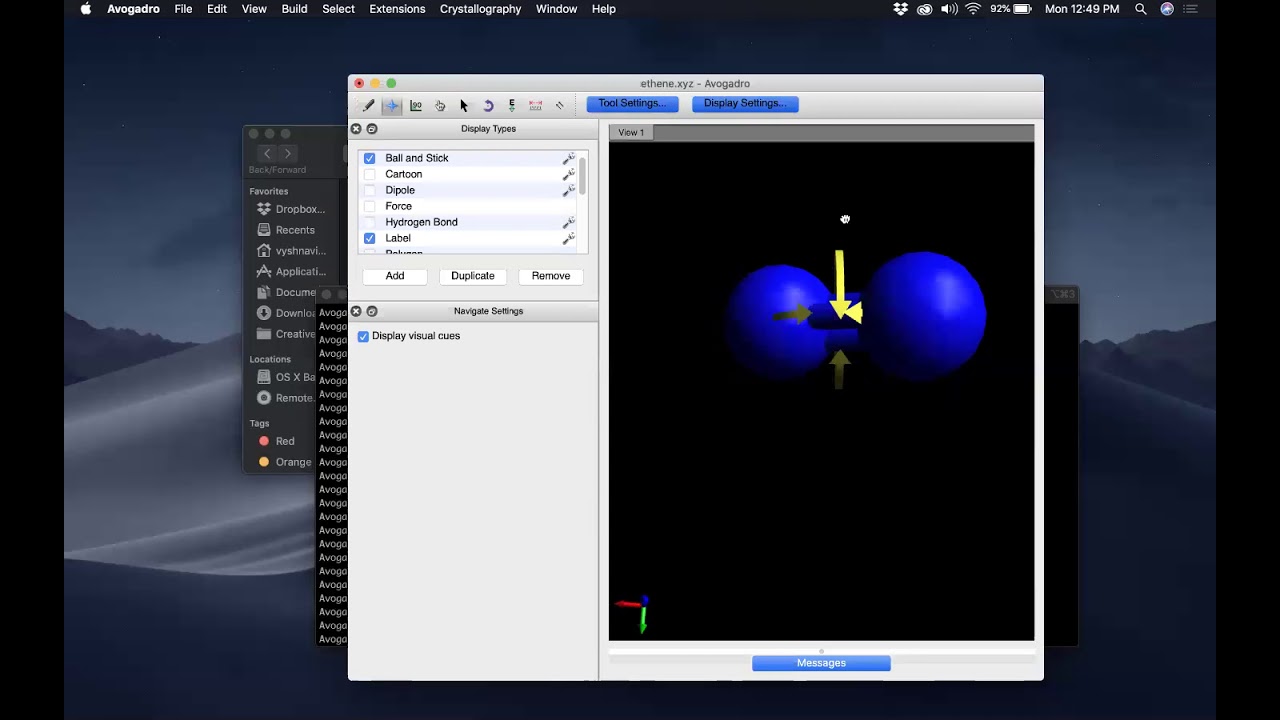Open the Avogadro application menu
Image resolution: width=1280 pixels, height=720 pixels.
(x=133, y=9)
